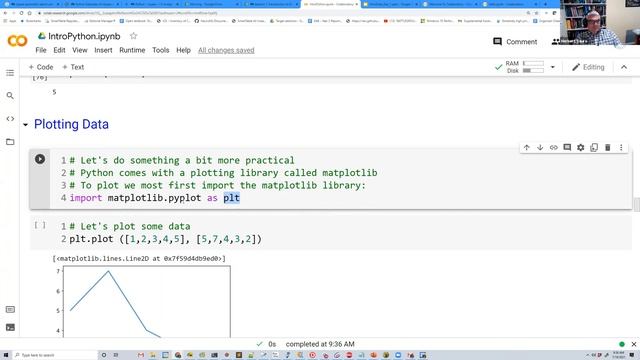The height and width of the screenshot is (360, 640).
Task: Open the File menu
Action: tap(41, 50)
